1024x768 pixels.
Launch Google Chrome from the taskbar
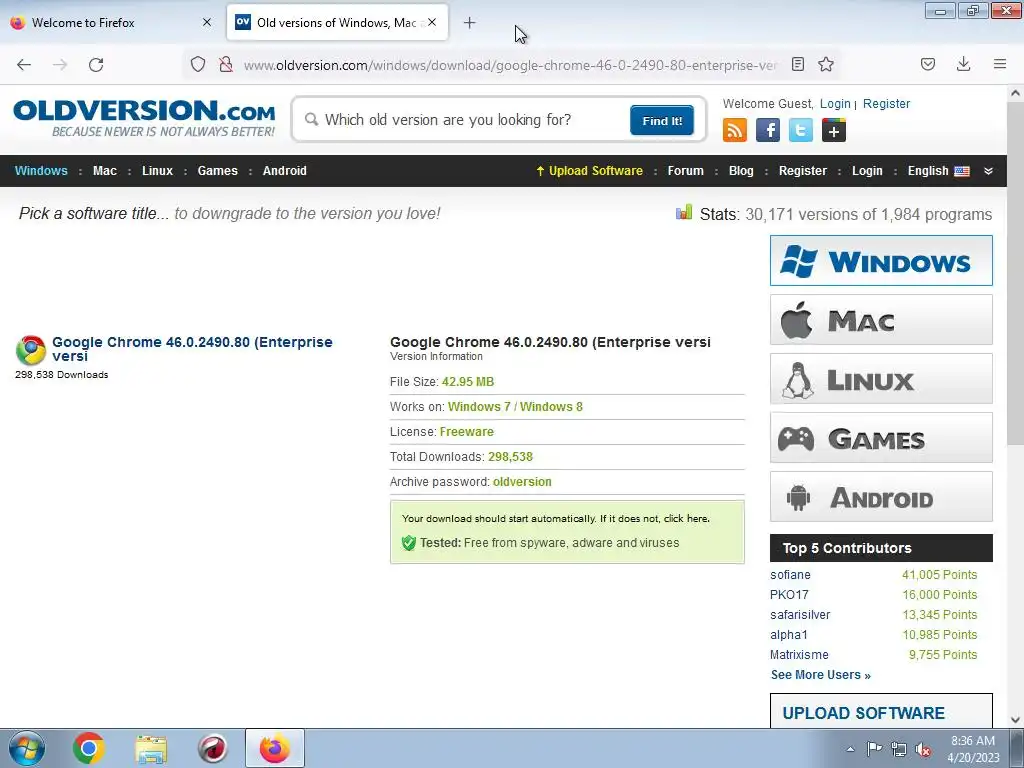tap(89, 748)
